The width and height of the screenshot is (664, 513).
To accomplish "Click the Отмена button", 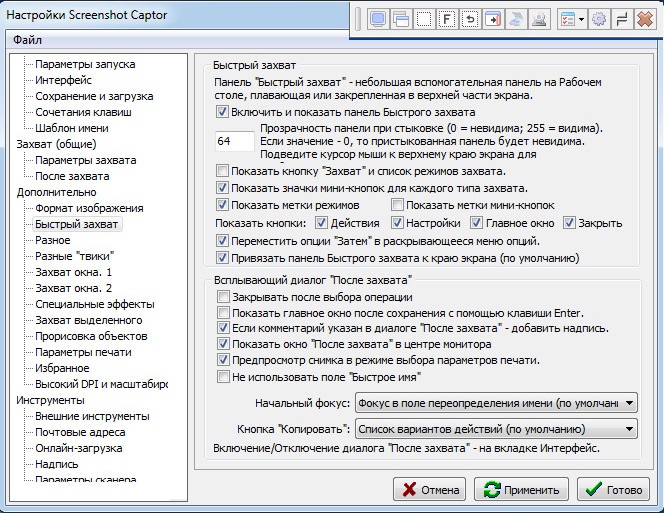I will [x=429, y=490].
